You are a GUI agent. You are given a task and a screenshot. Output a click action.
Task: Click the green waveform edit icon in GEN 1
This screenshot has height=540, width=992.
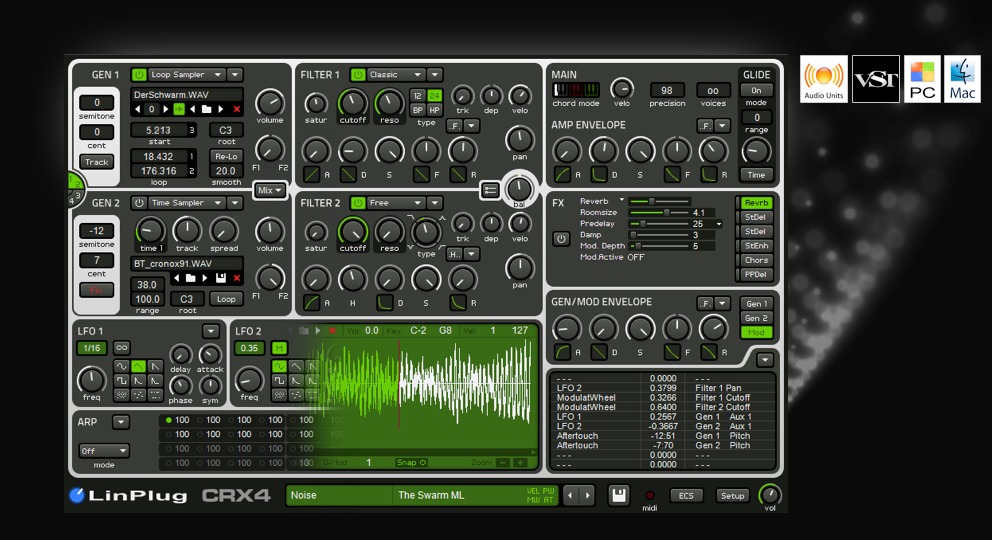[179, 109]
